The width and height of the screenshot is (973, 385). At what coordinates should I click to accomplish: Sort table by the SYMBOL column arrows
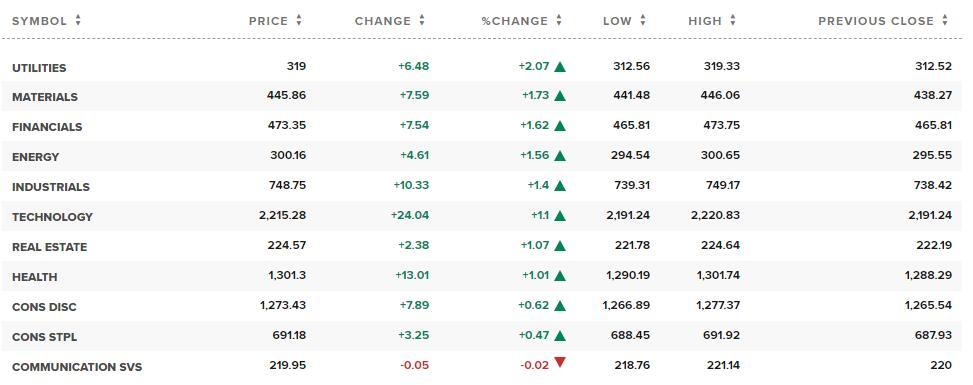coord(78,20)
